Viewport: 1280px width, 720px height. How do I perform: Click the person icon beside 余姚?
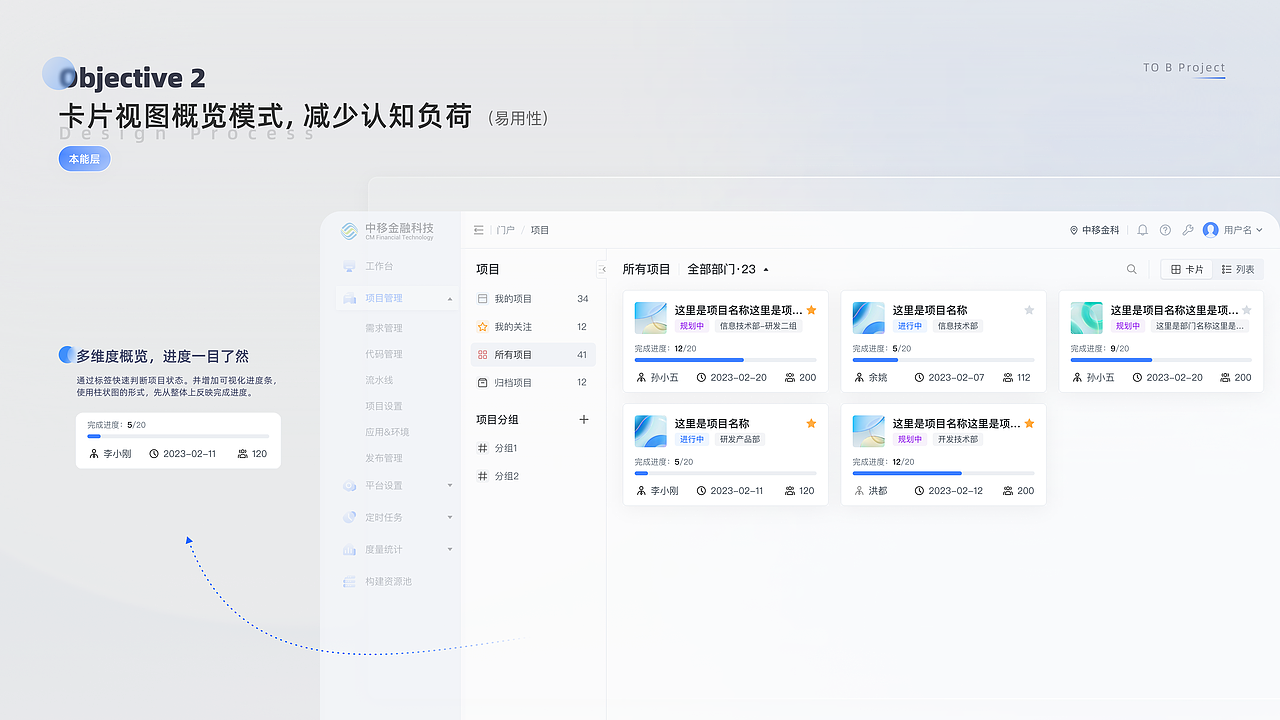pos(859,378)
